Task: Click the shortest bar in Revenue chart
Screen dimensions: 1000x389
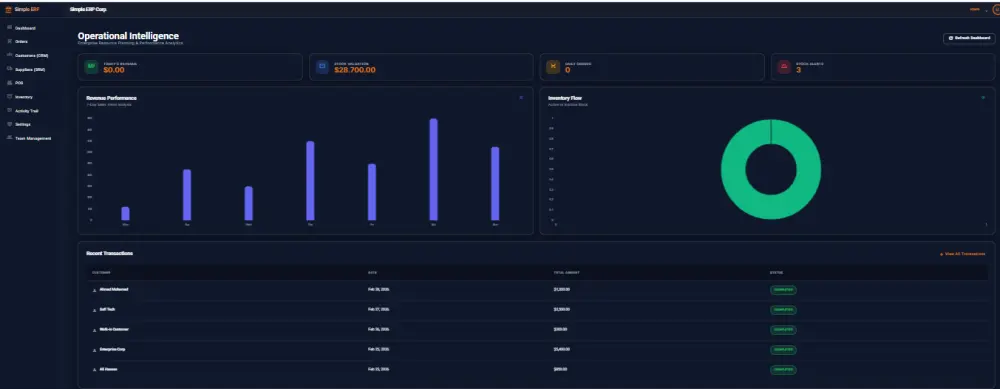Action: (126, 214)
